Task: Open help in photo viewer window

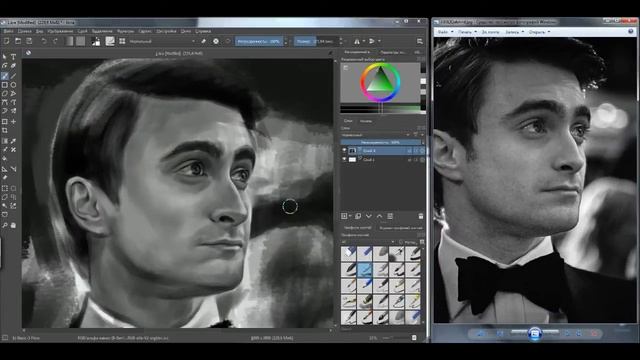Action: click(x=631, y=31)
